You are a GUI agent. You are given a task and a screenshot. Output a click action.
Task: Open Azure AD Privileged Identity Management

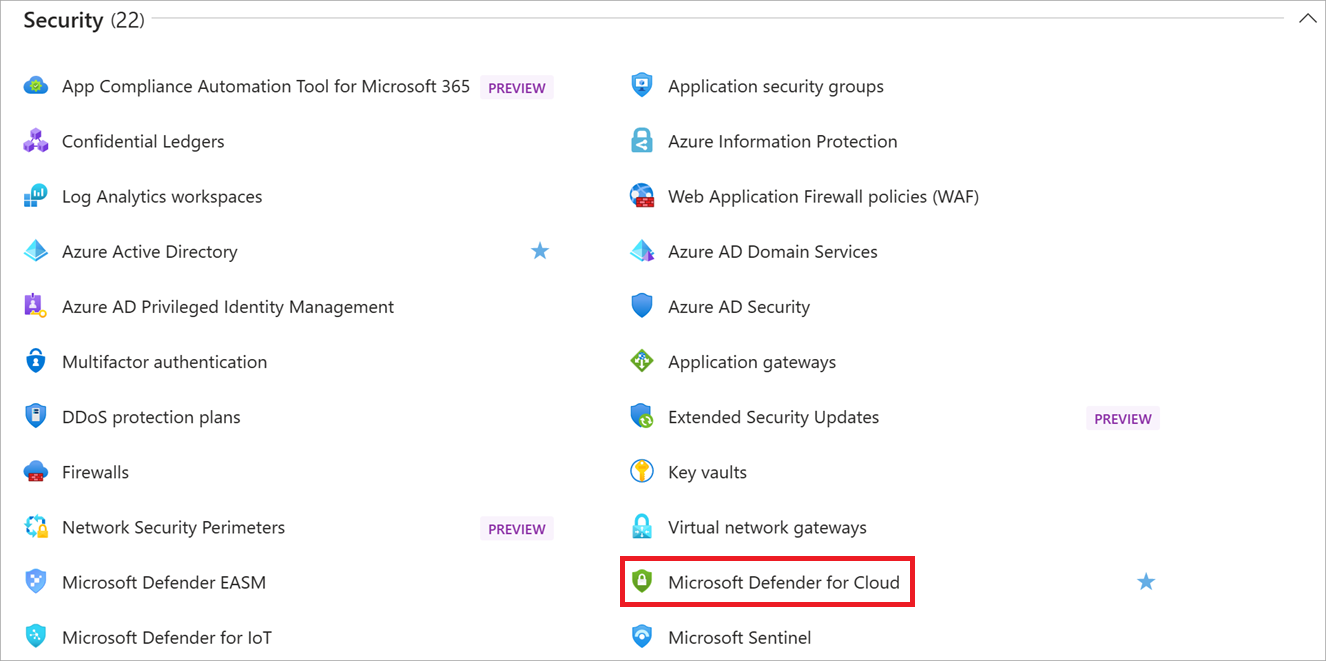(x=228, y=306)
